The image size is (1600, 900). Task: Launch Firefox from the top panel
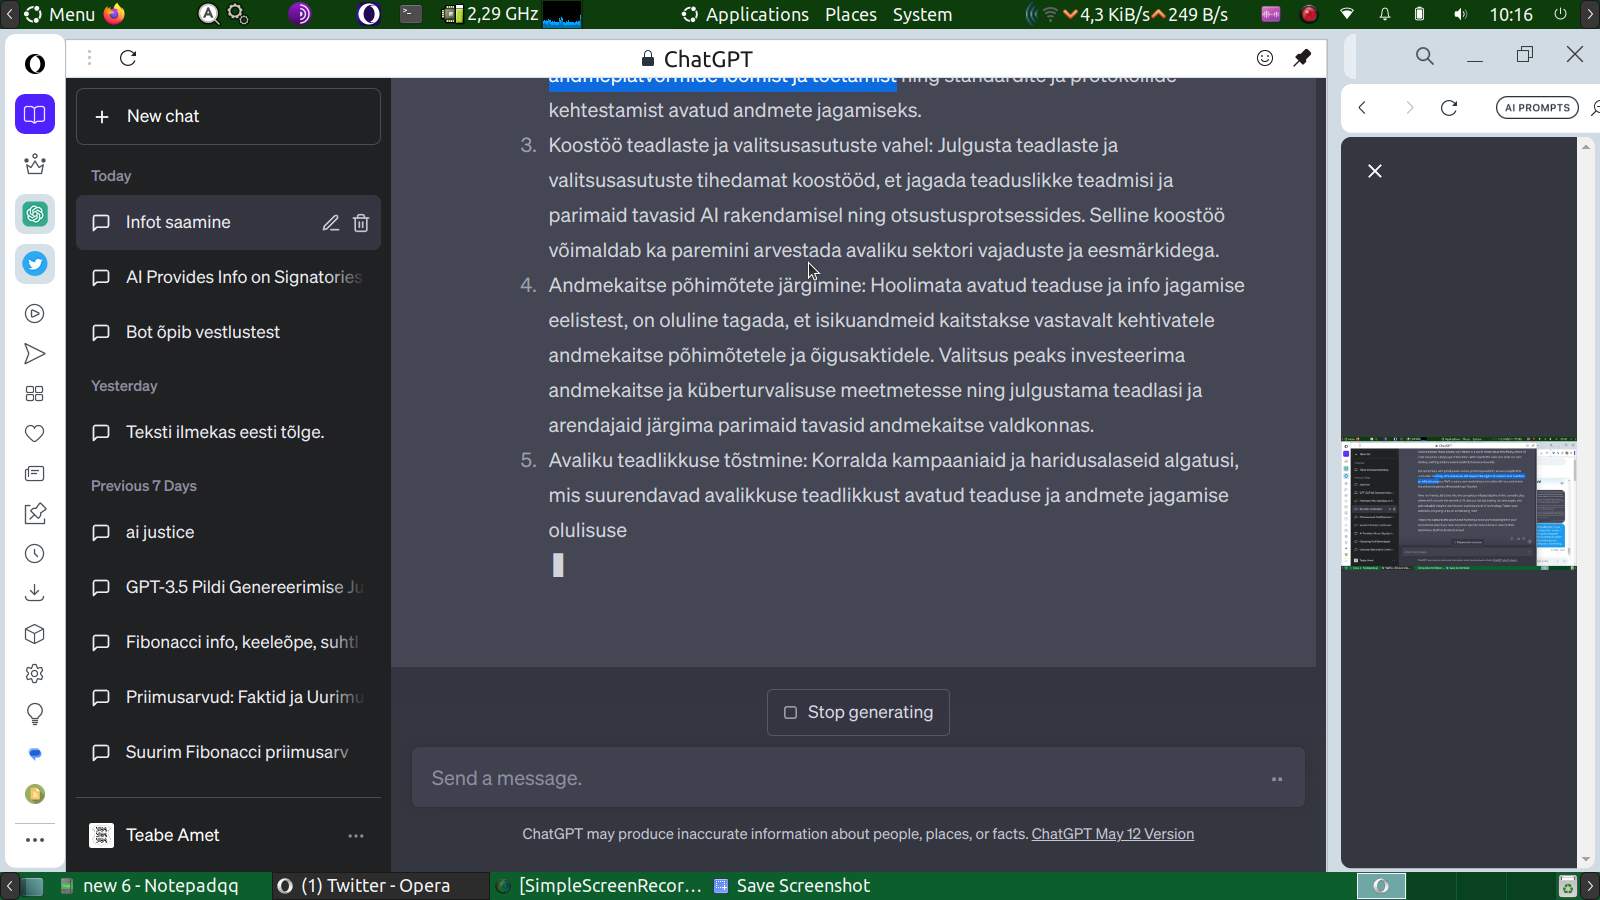click(114, 14)
